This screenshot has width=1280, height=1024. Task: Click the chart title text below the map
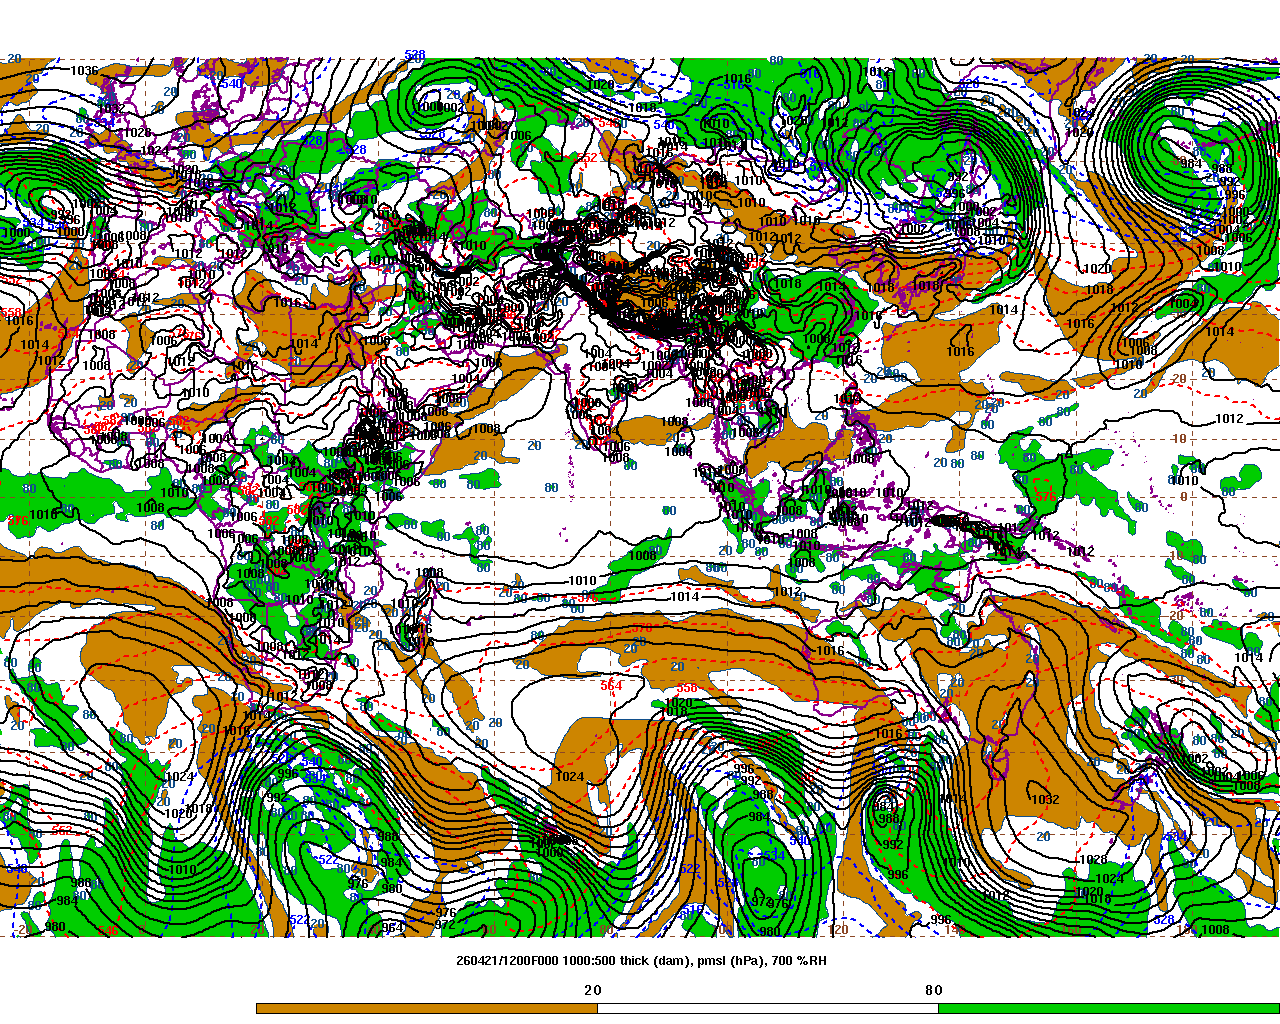(641, 961)
